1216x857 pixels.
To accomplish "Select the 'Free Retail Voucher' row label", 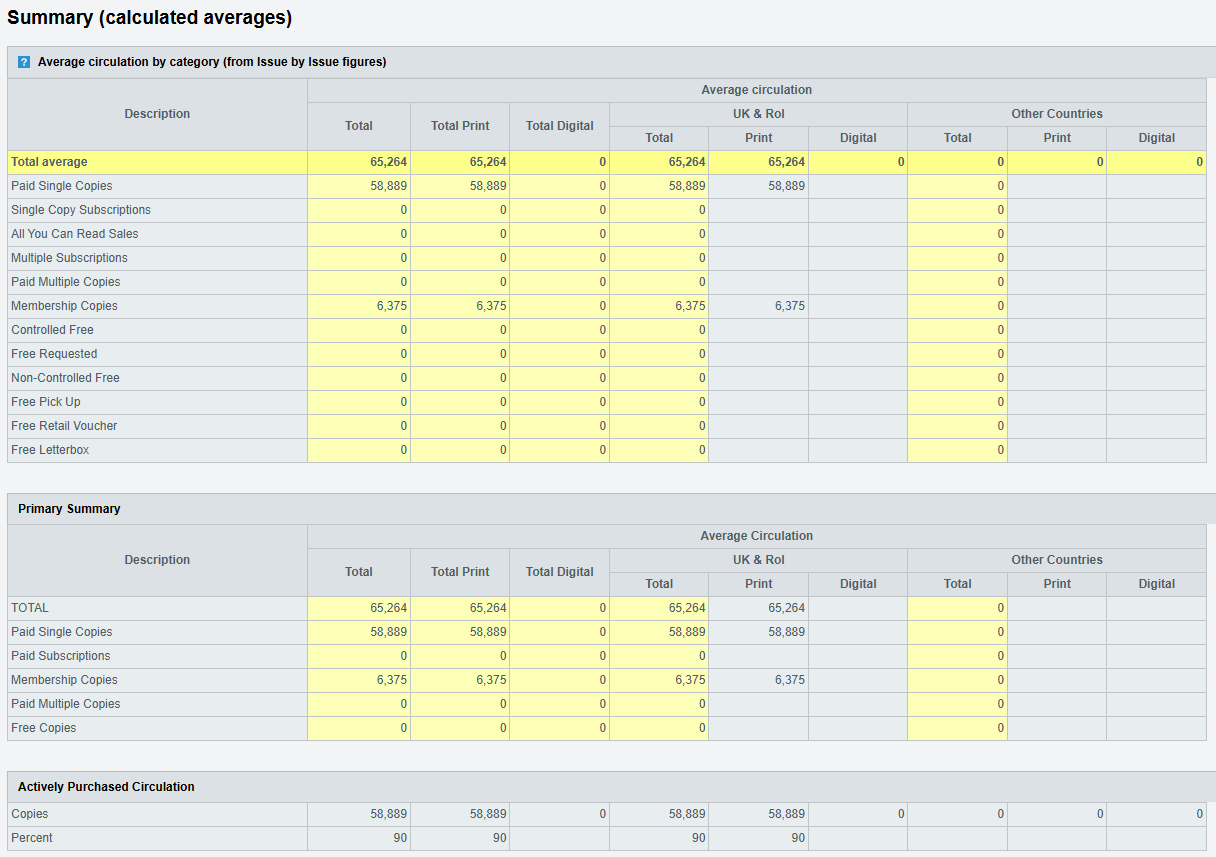I will coord(64,426).
